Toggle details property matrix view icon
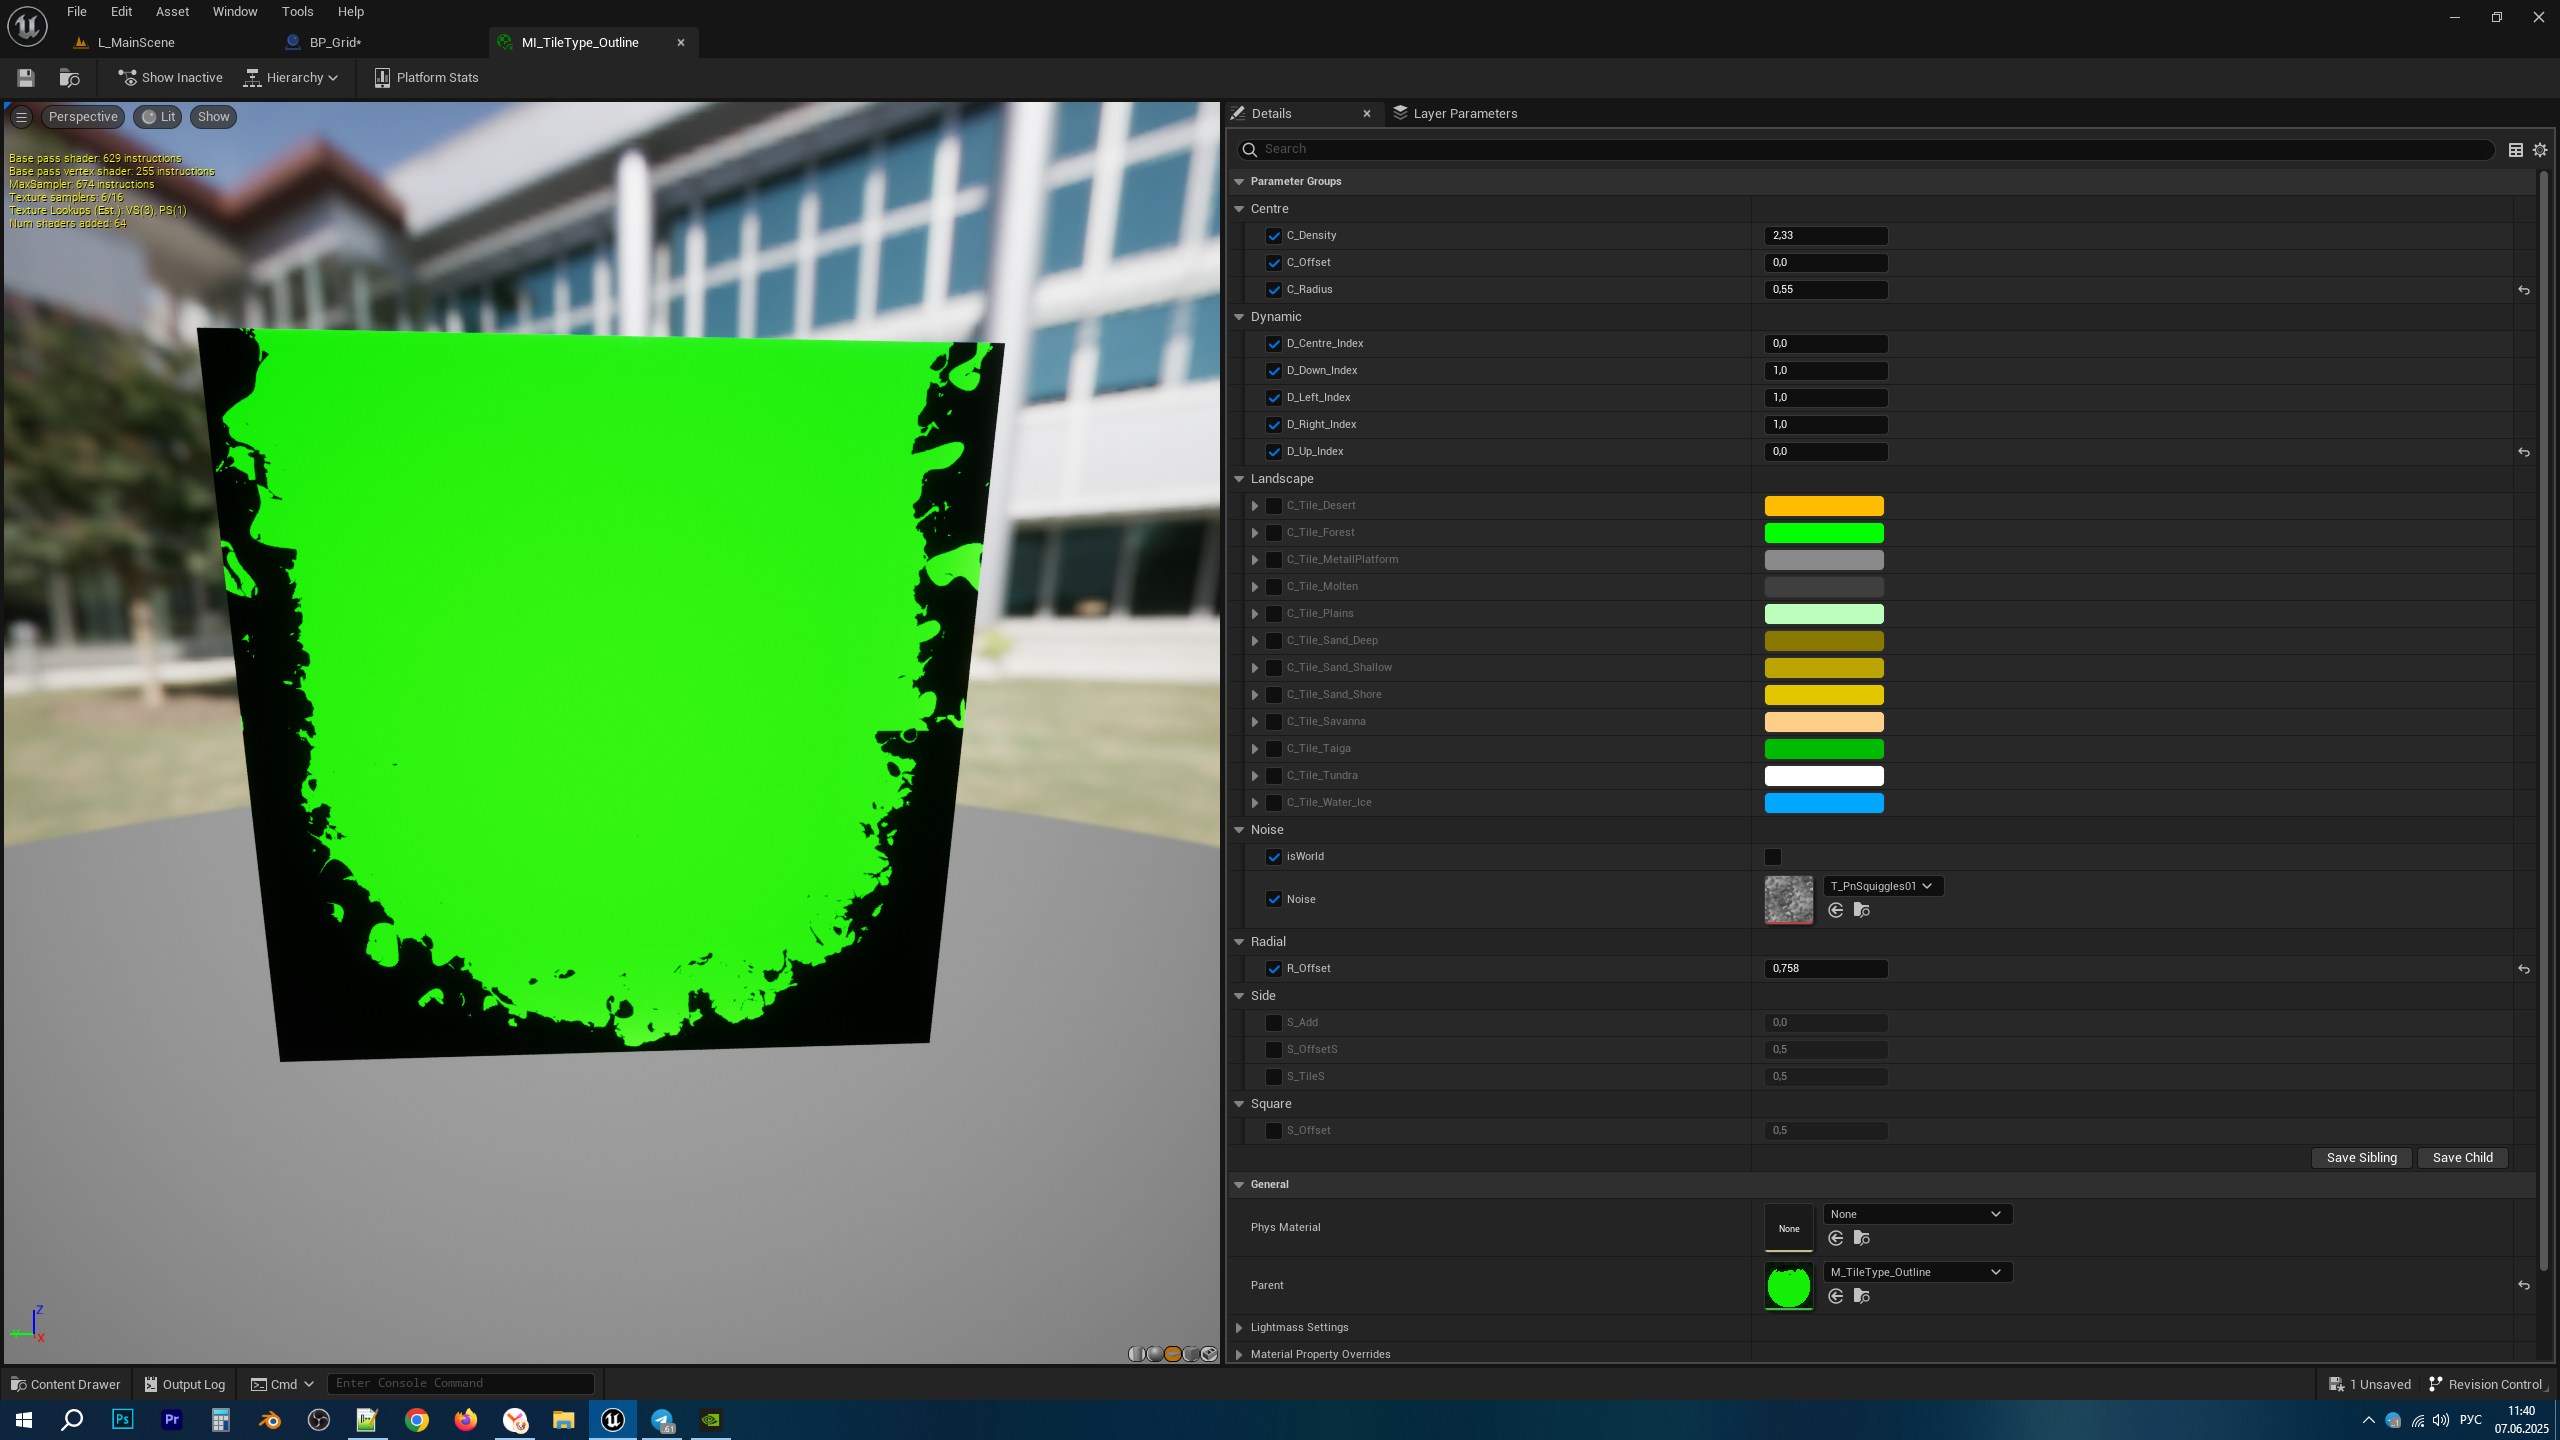The height and width of the screenshot is (1440, 2560). [x=2516, y=150]
